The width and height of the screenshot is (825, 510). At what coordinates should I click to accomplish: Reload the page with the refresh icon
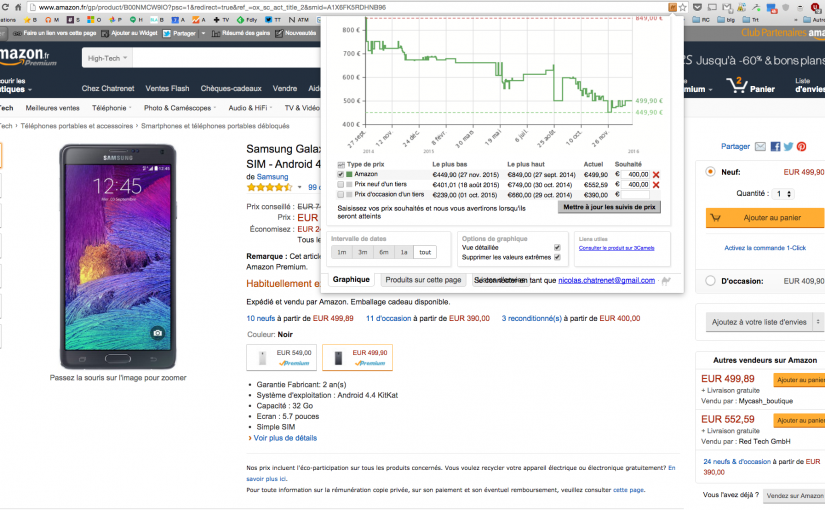(5, 7)
